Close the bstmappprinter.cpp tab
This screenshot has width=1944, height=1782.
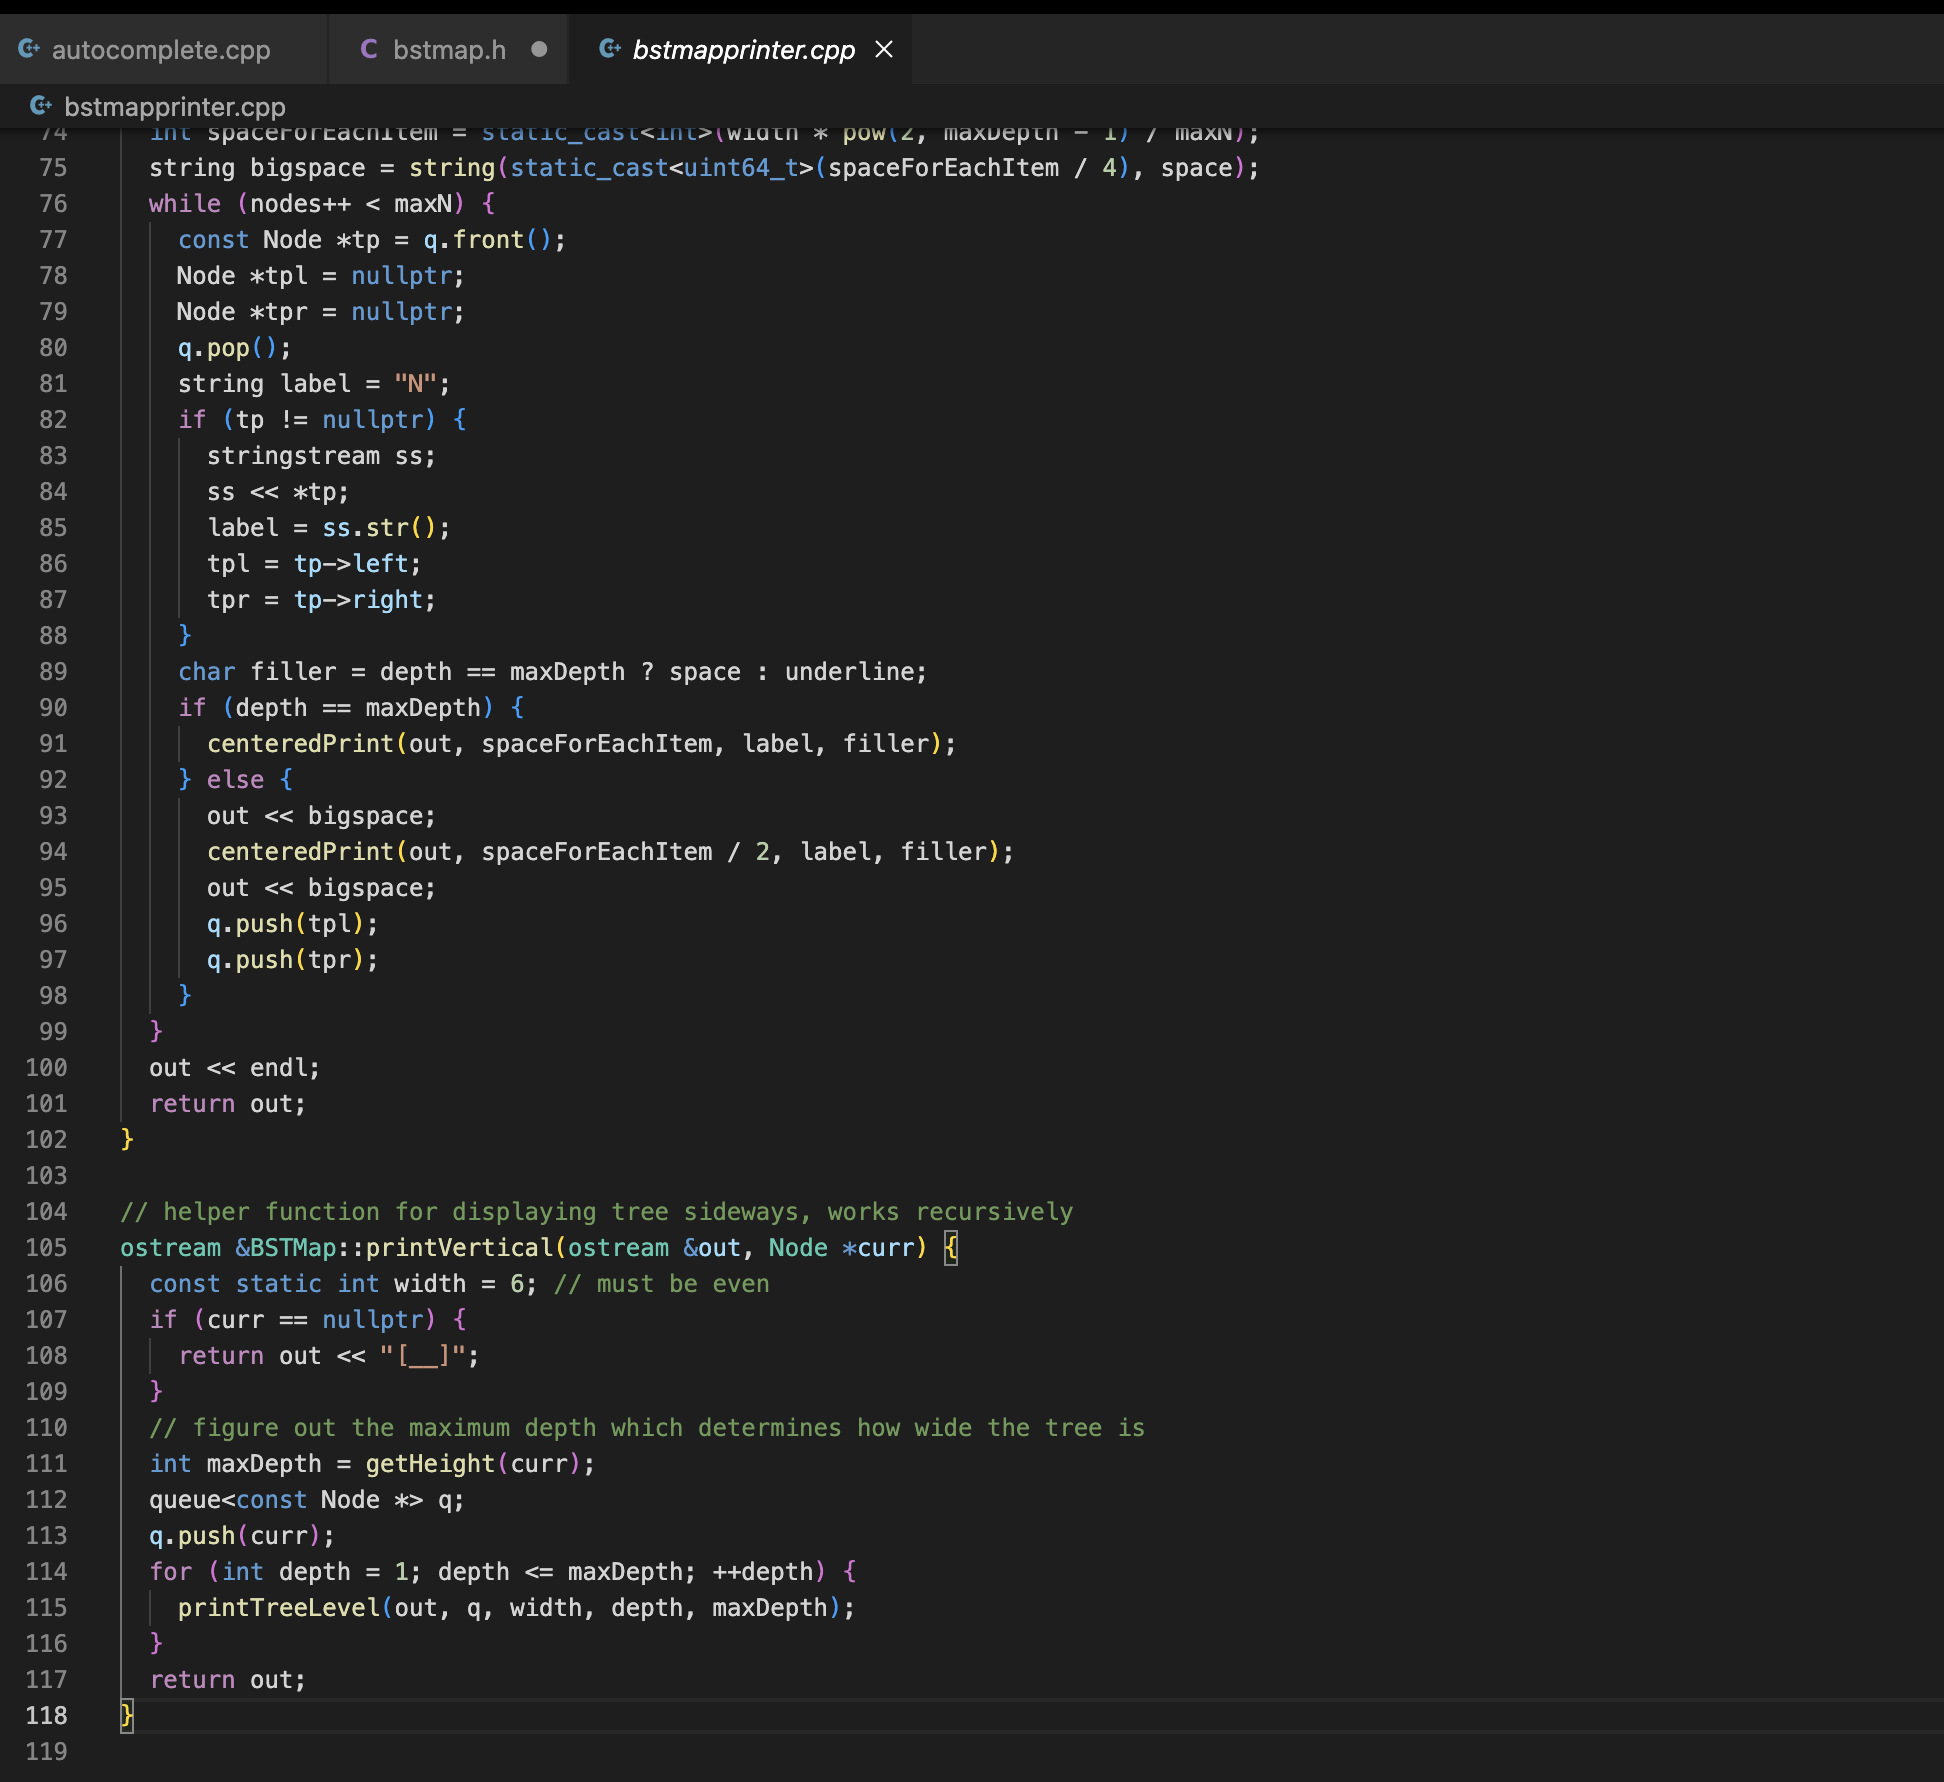click(x=884, y=48)
